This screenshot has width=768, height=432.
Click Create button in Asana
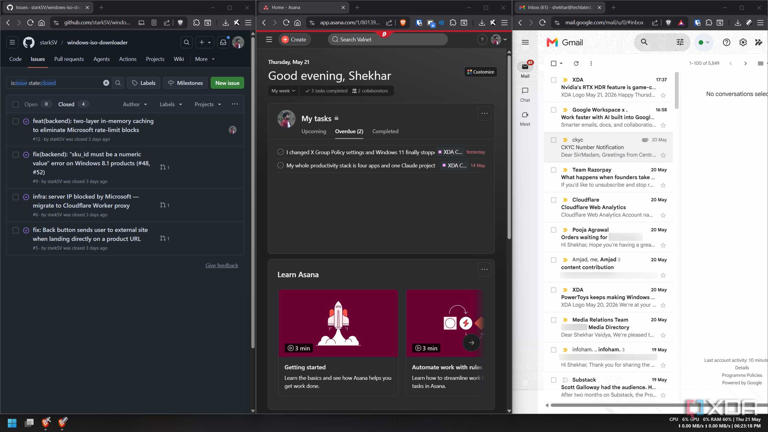pos(294,39)
